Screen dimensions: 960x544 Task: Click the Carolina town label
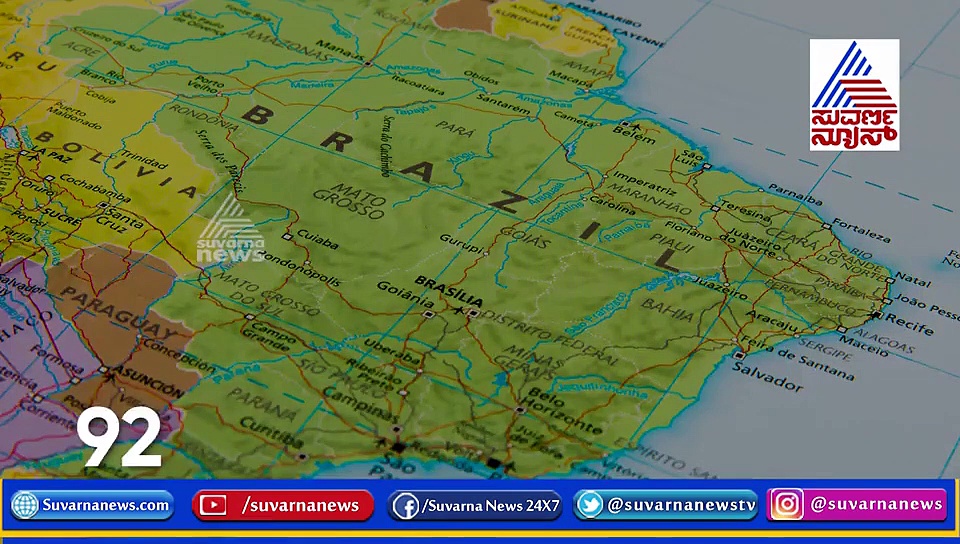coord(612,206)
